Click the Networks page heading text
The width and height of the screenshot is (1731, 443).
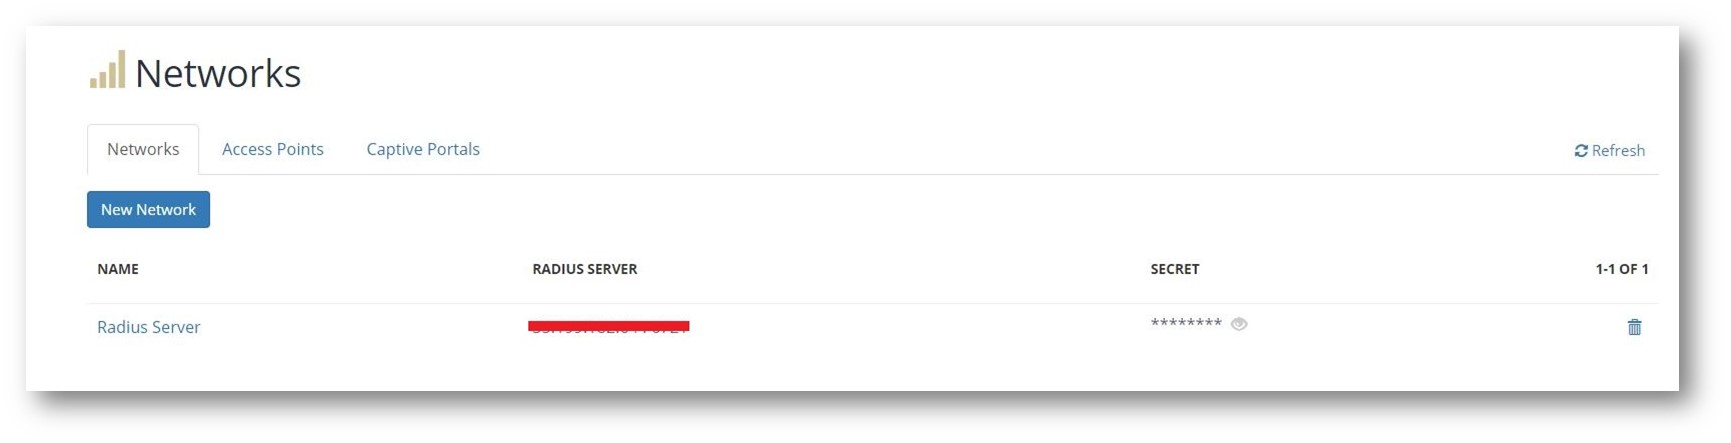[218, 73]
